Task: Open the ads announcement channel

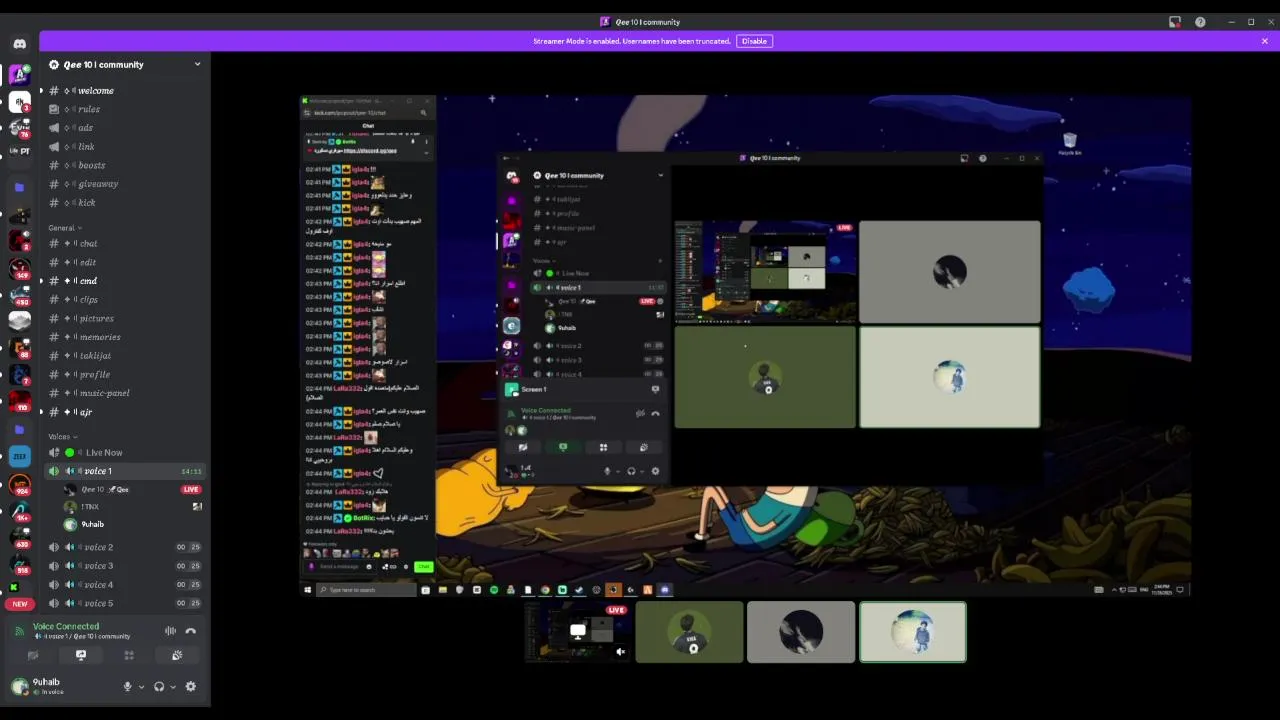Action: [x=125, y=128]
